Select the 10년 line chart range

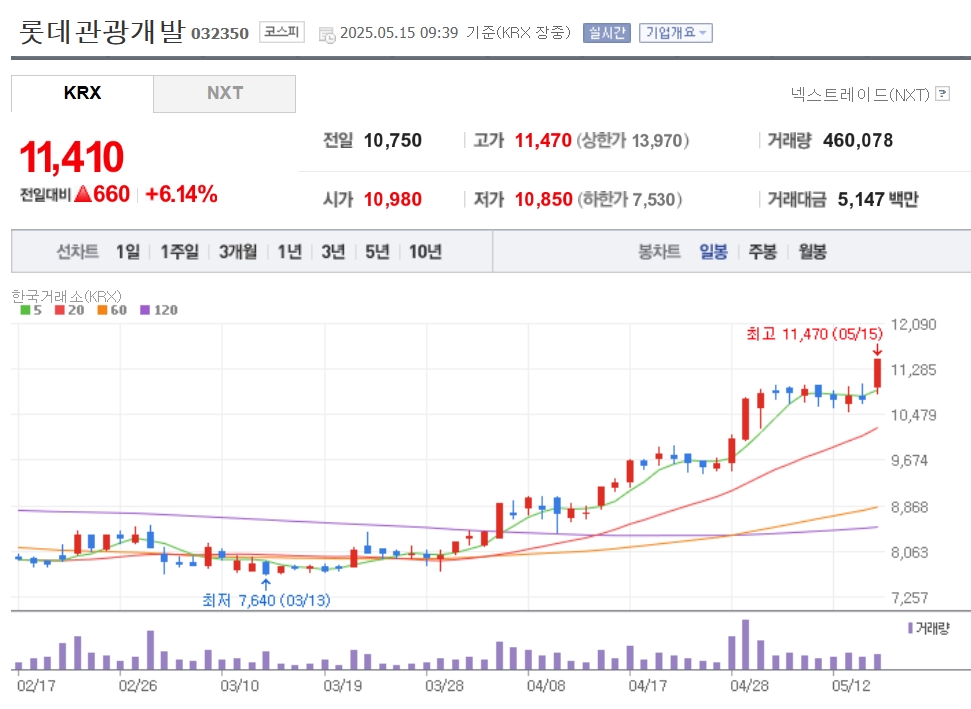pyautogui.click(x=425, y=251)
